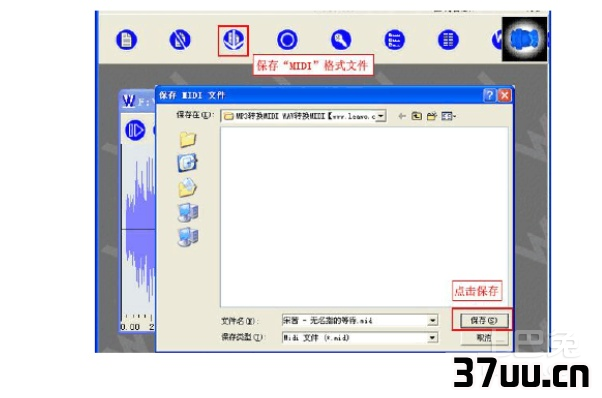Go back using the left arrow icon
This screenshot has height=398, width=602.
[x=402, y=116]
